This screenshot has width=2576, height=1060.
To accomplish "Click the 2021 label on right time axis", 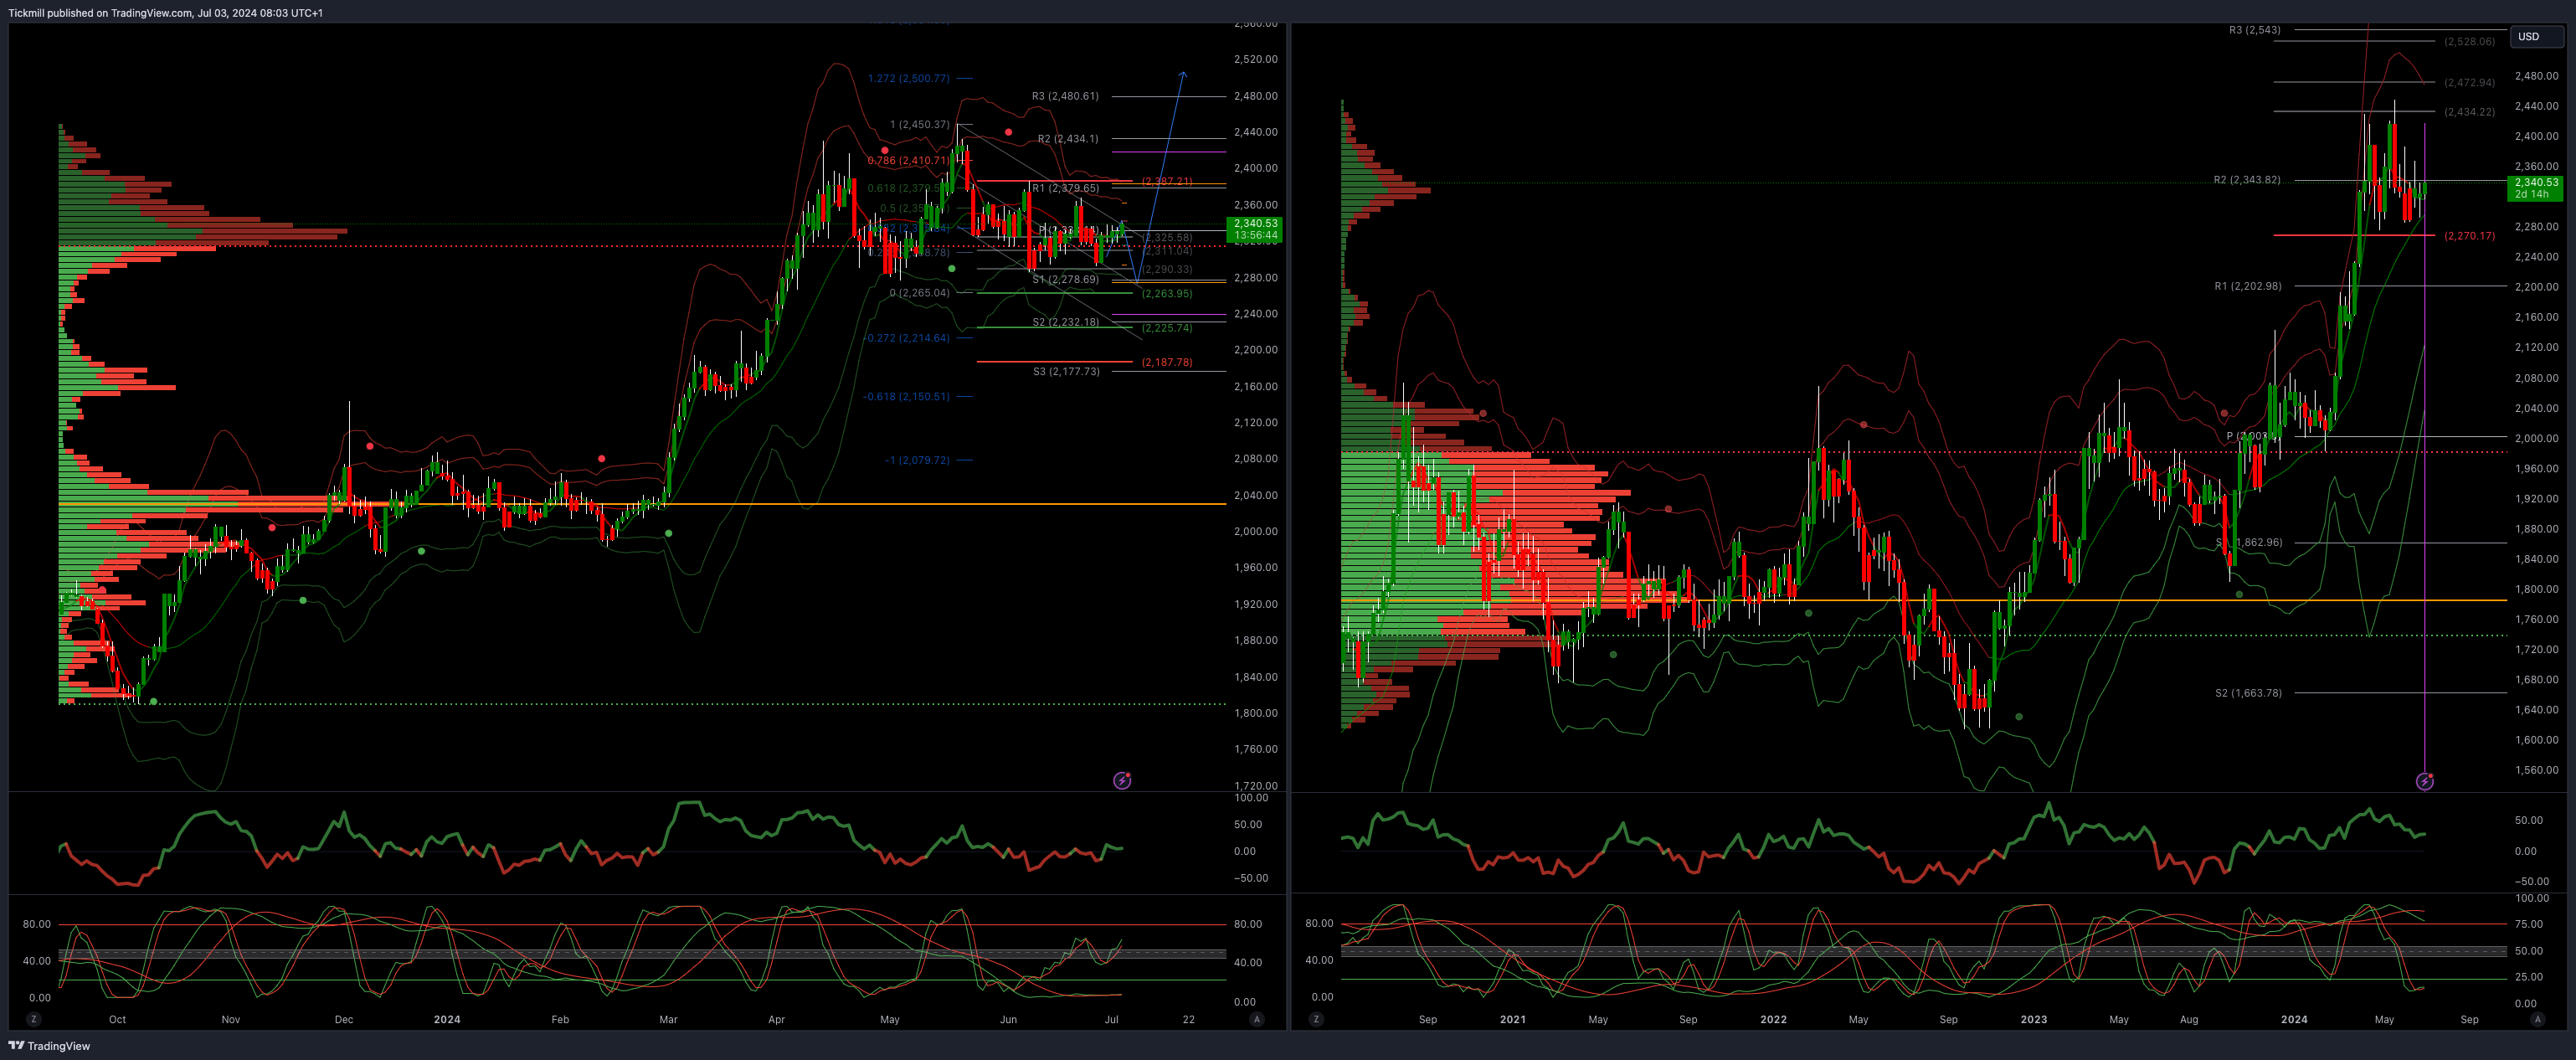I will [1513, 1019].
